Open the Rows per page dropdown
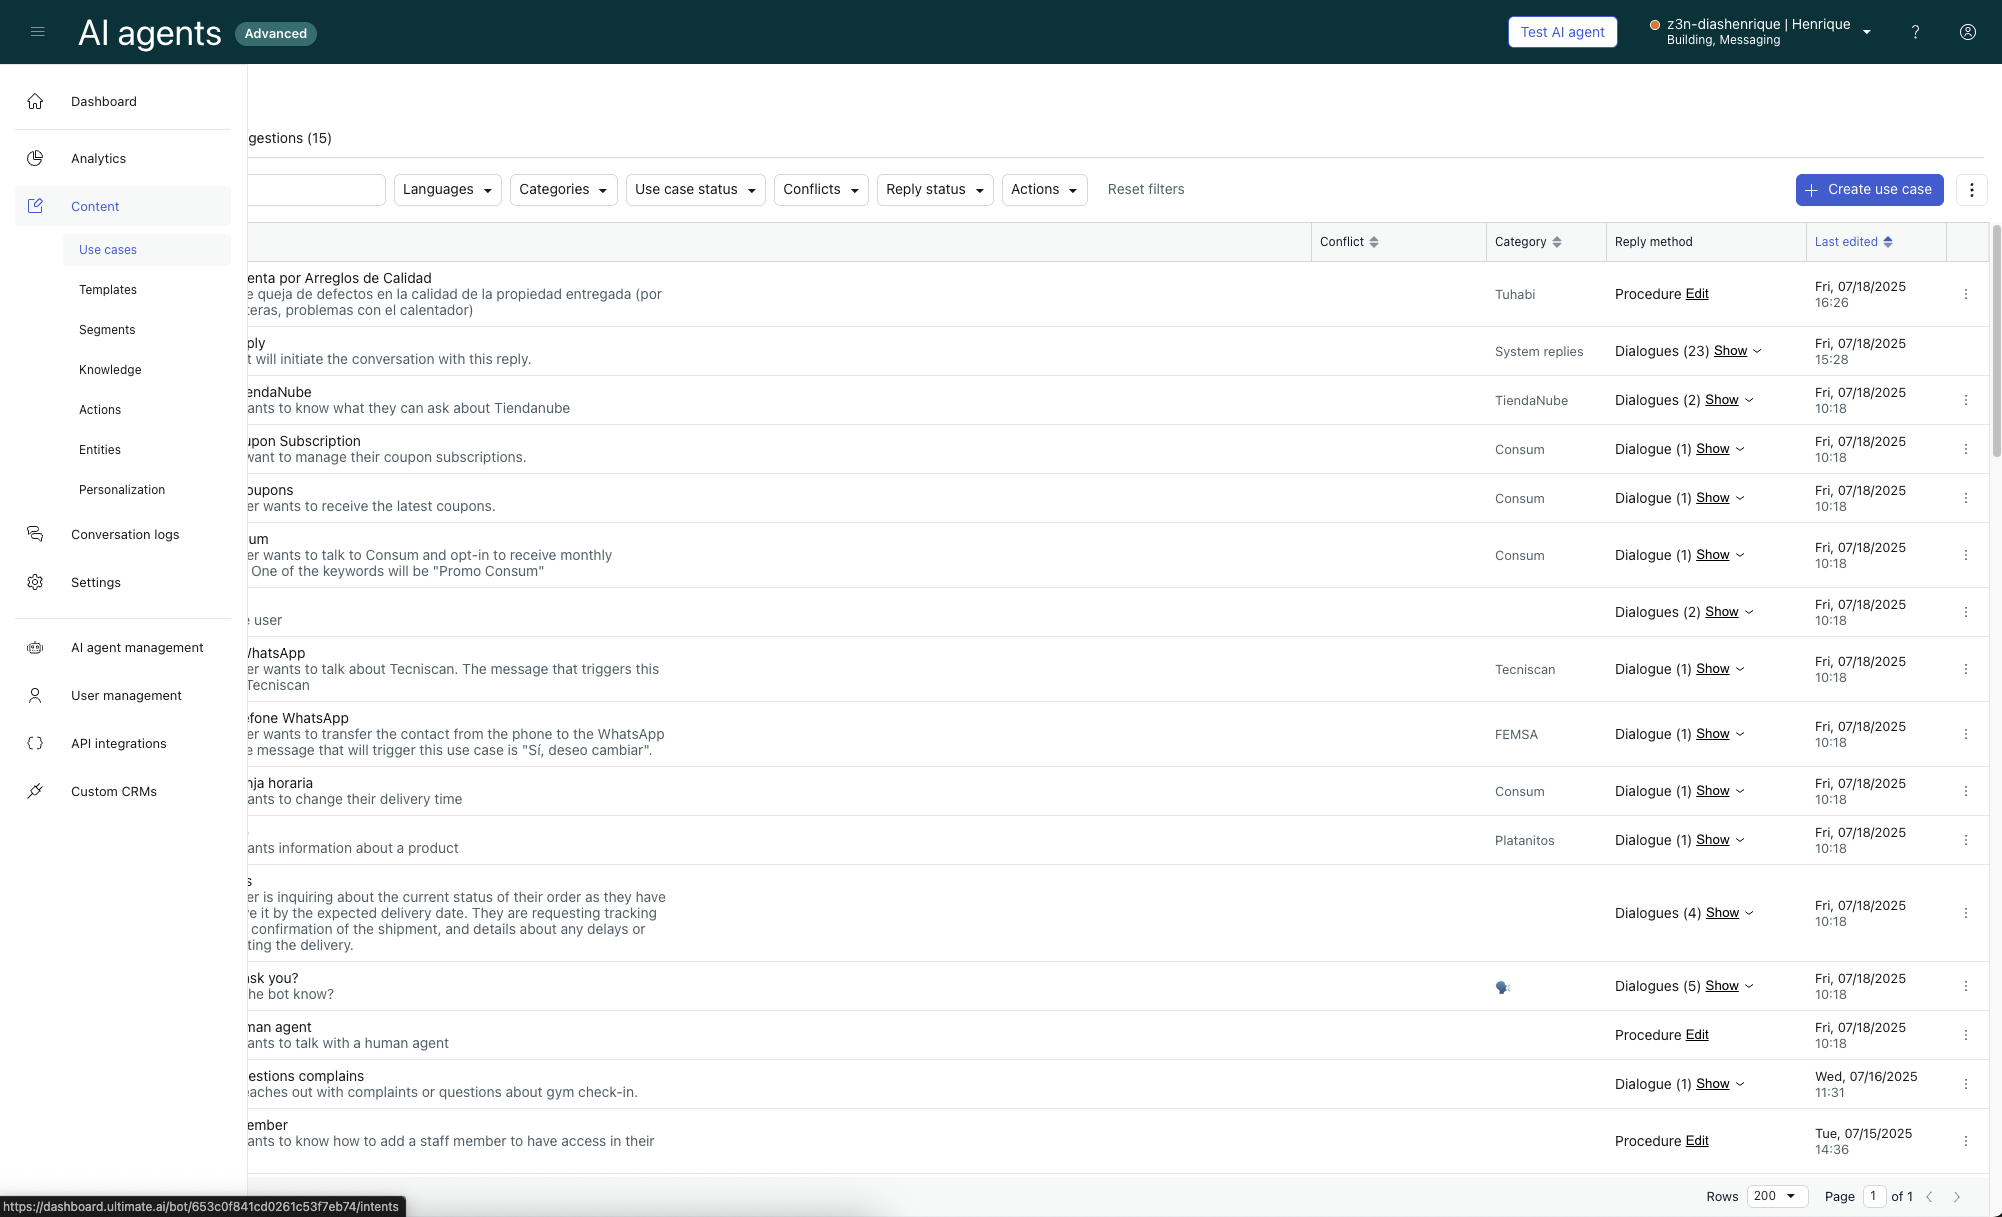2002x1217 pixels. pos(1776,1196)
